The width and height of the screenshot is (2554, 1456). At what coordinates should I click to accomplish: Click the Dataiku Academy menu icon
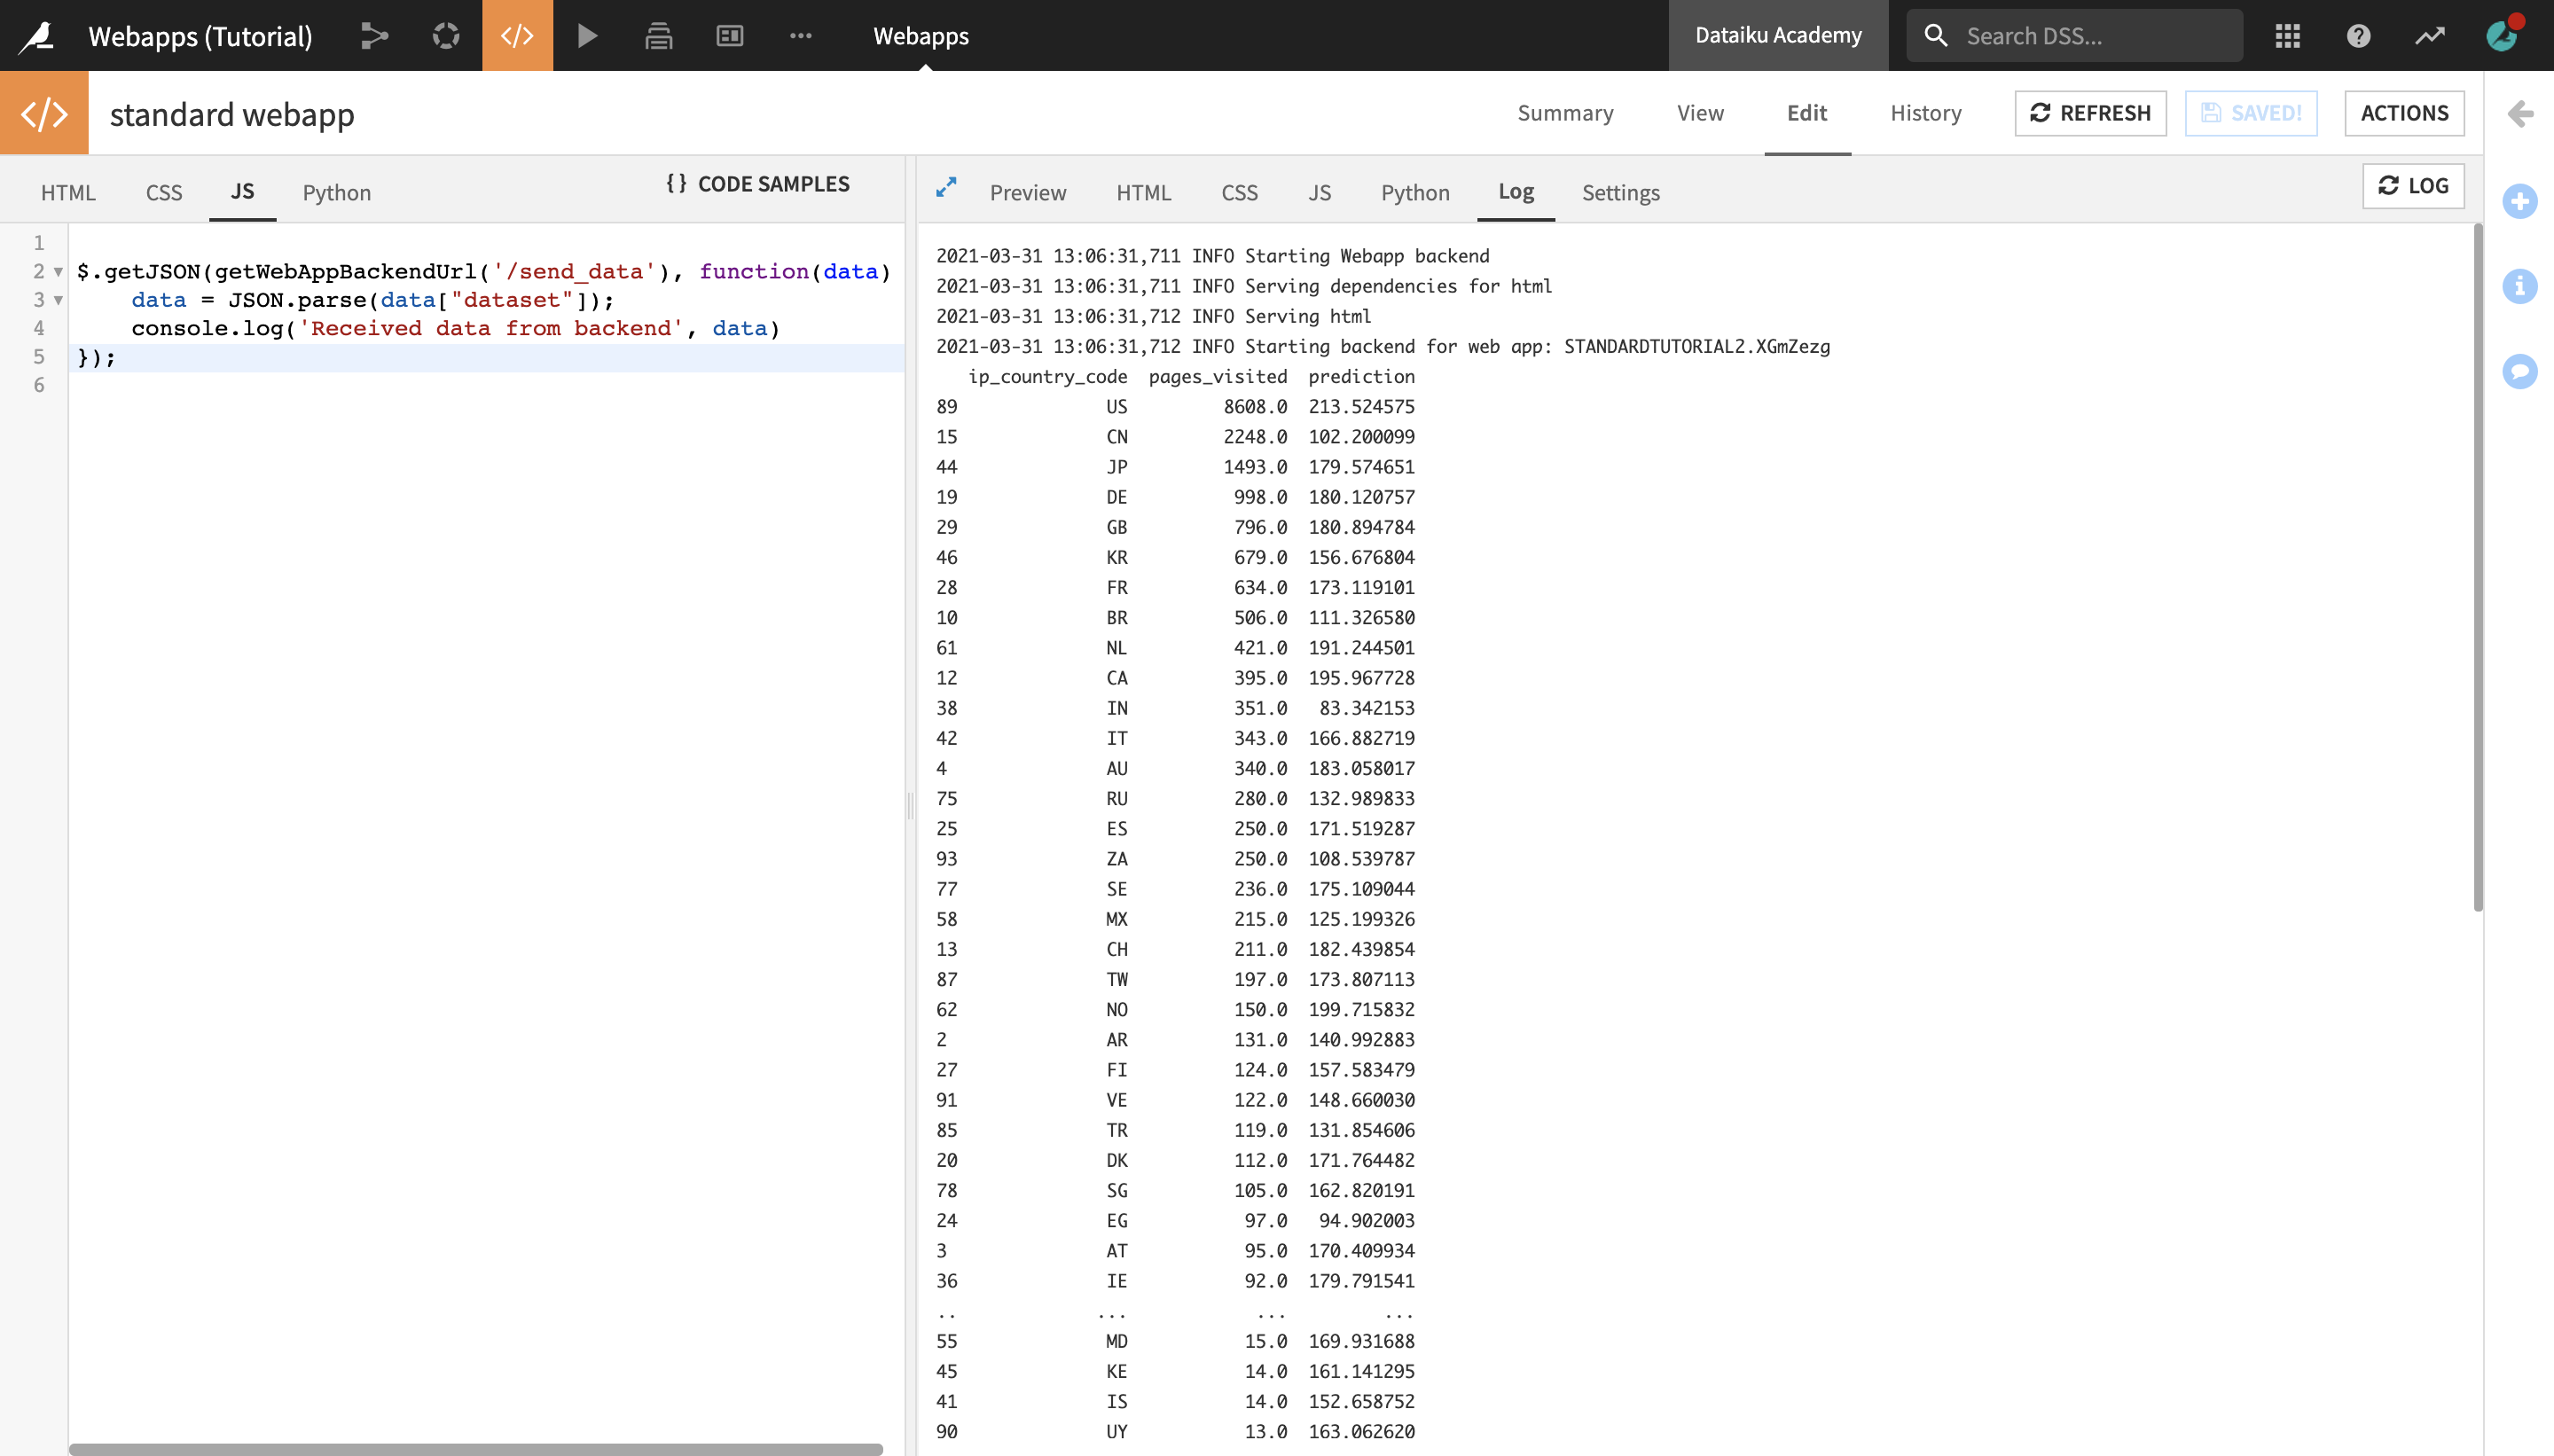tap(1779, 35)
